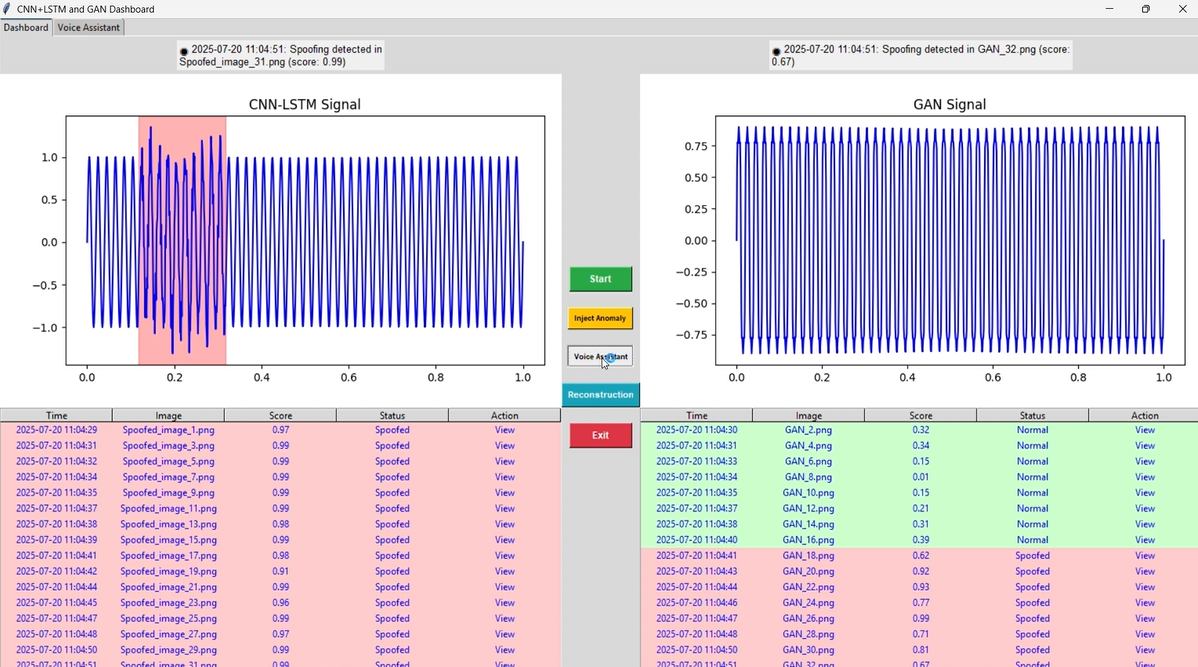Image resolution: width=1198 pixels, height=667 pixels.
Task: Open View for Spoofed_image_5.png
Action: (x=504, y=461)
